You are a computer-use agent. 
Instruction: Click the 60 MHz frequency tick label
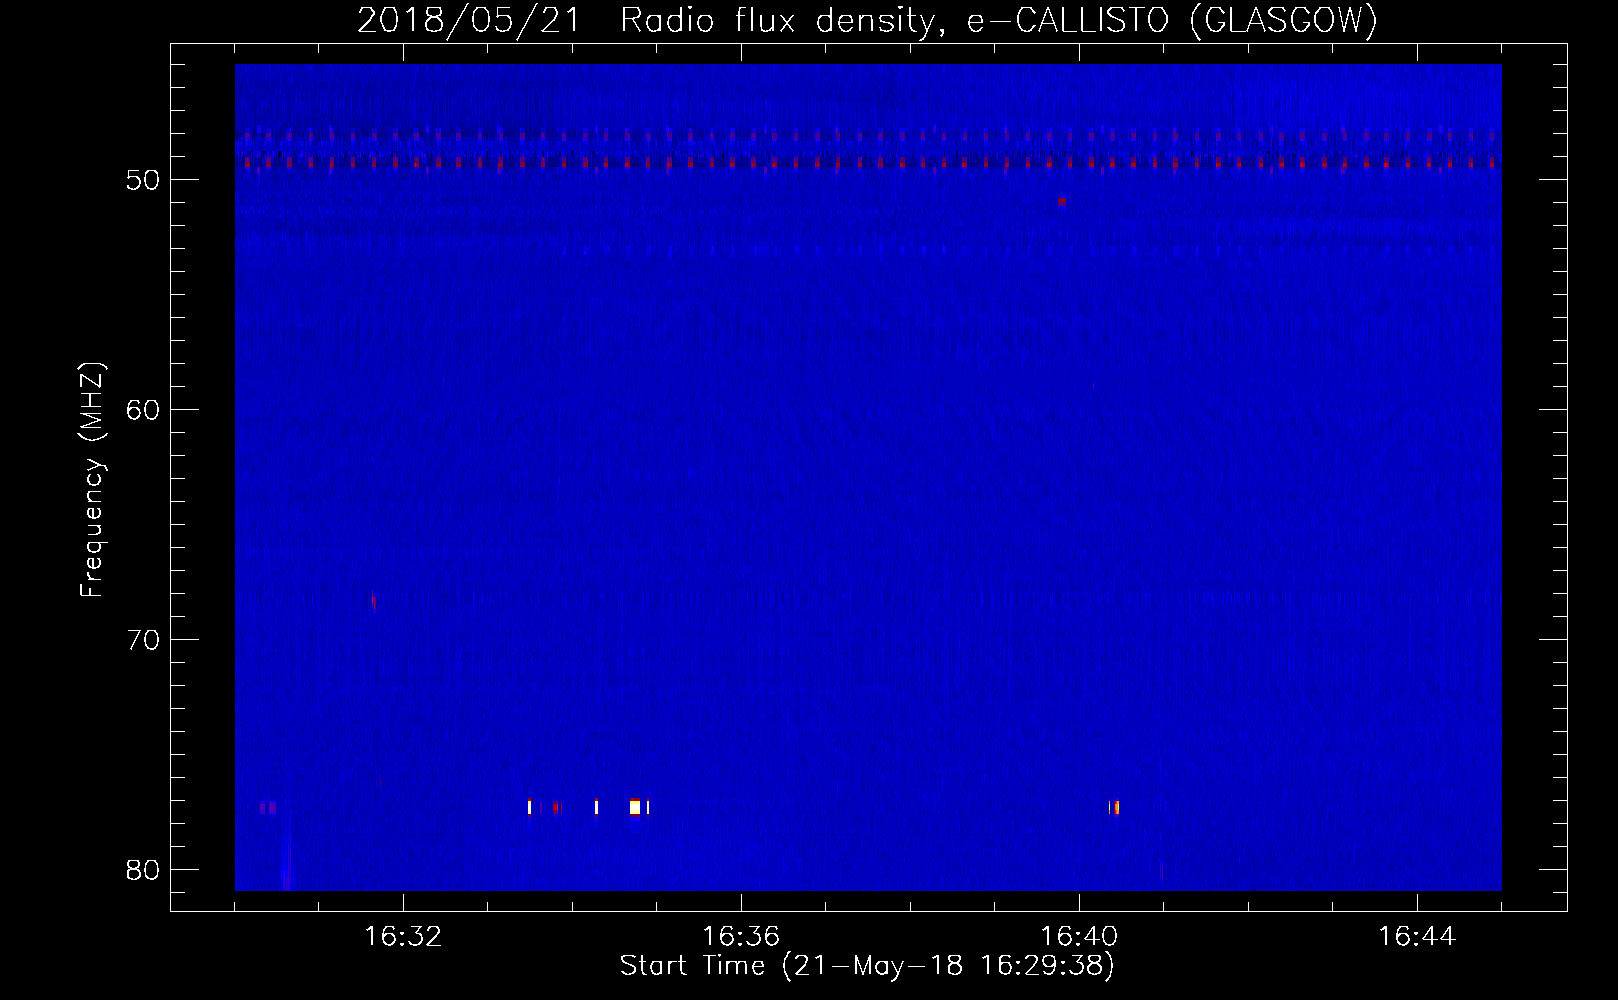[143, 410]
